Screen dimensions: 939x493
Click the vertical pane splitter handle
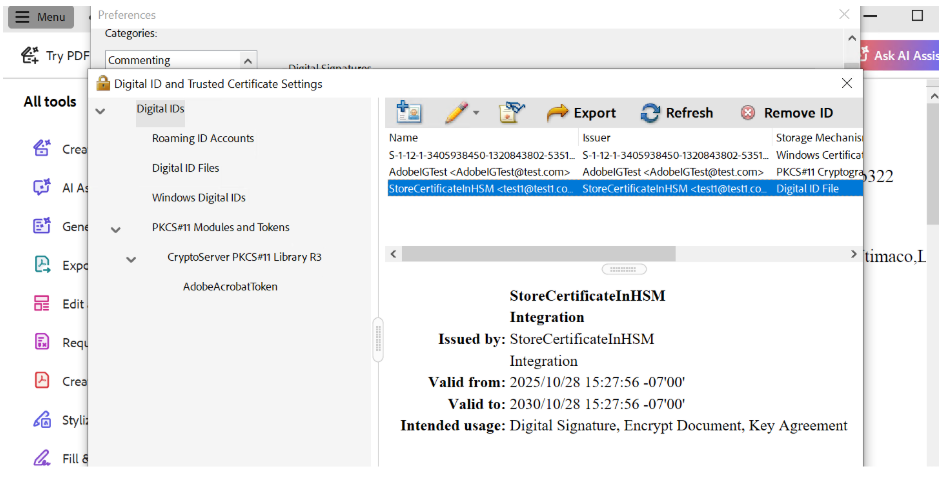[x=378, y=340]
